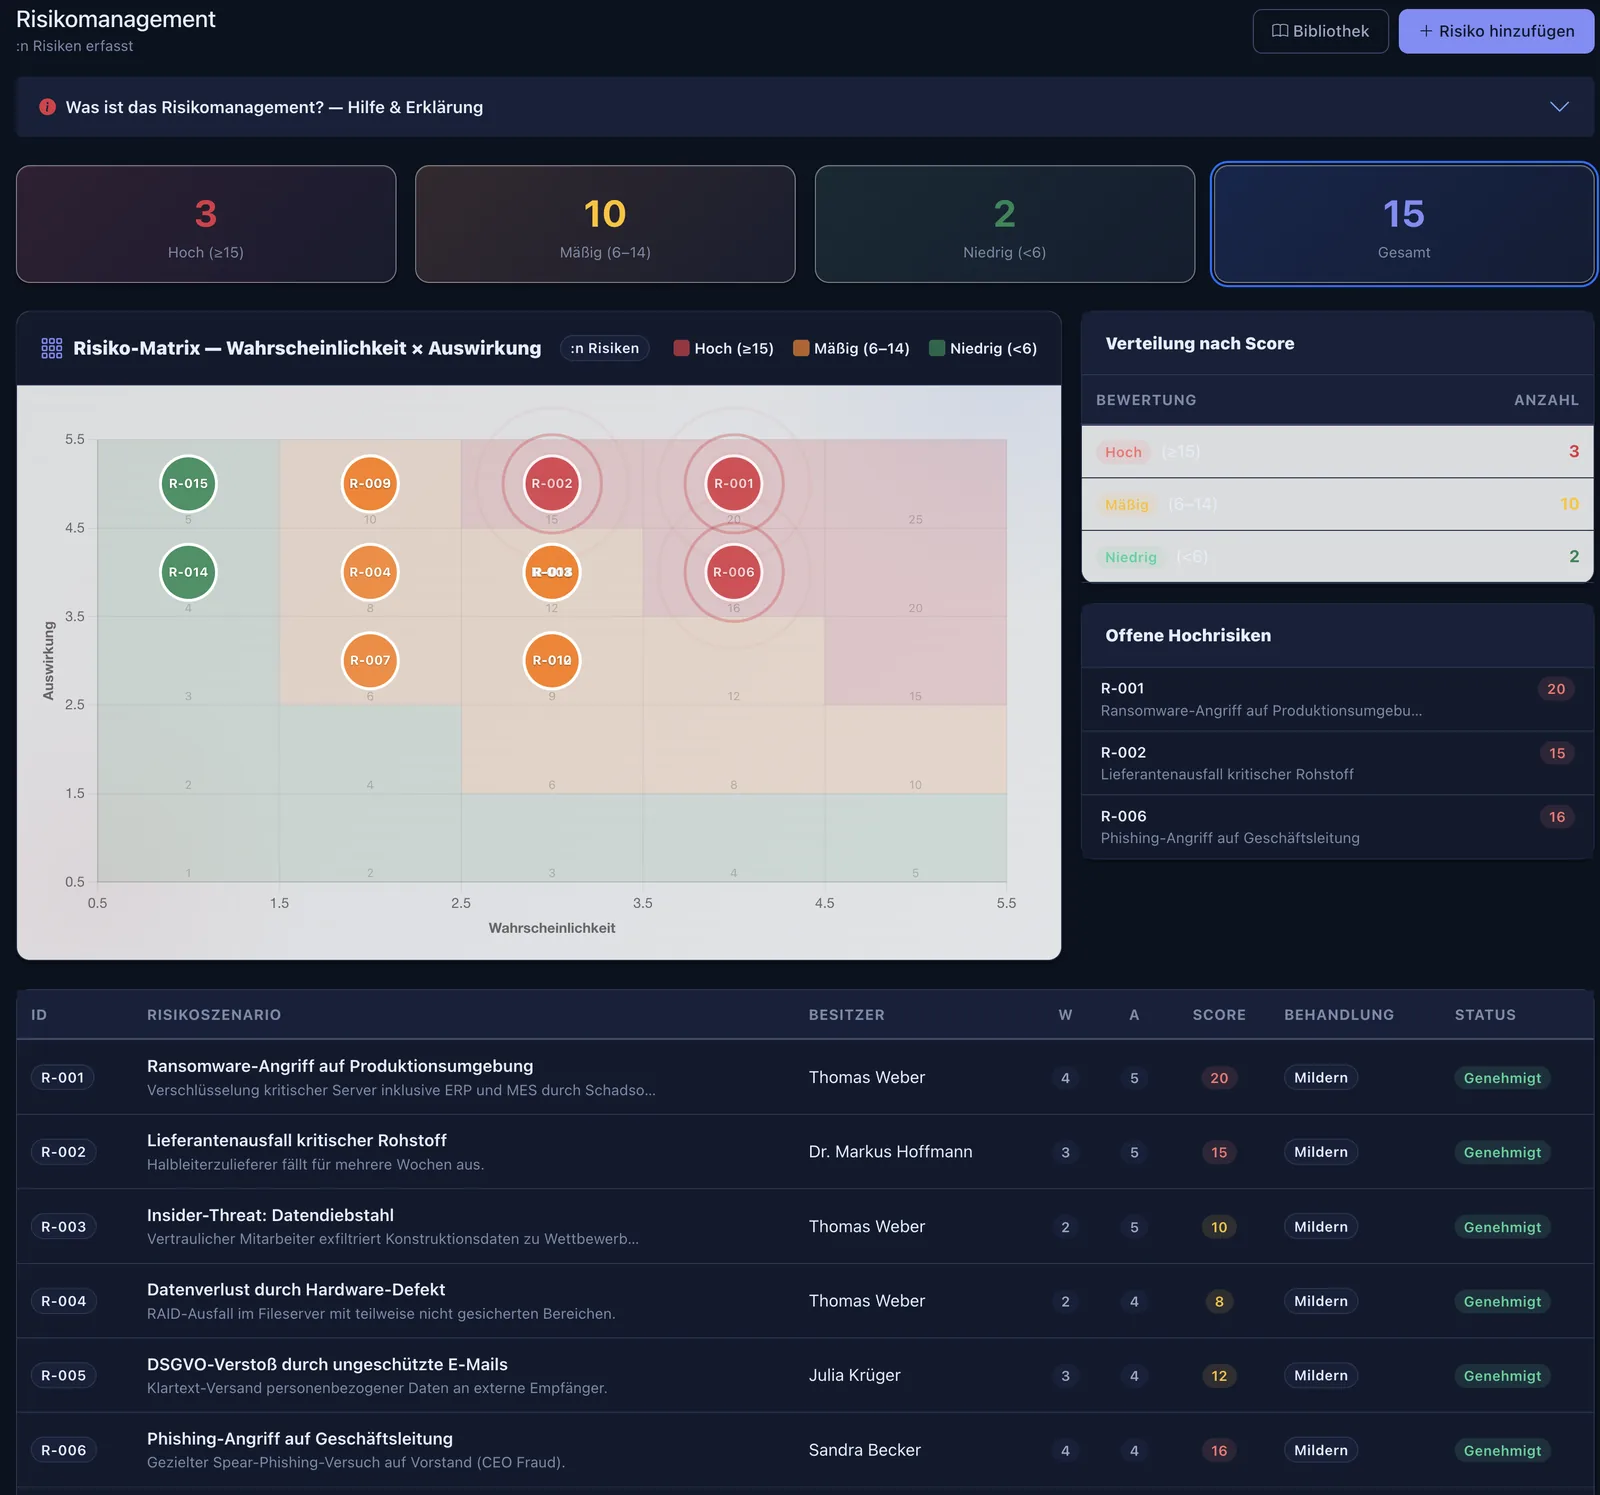Select the Gesamt 15 summary card
Screen dimensions: 1600x1495
[x=1404, y=224]
